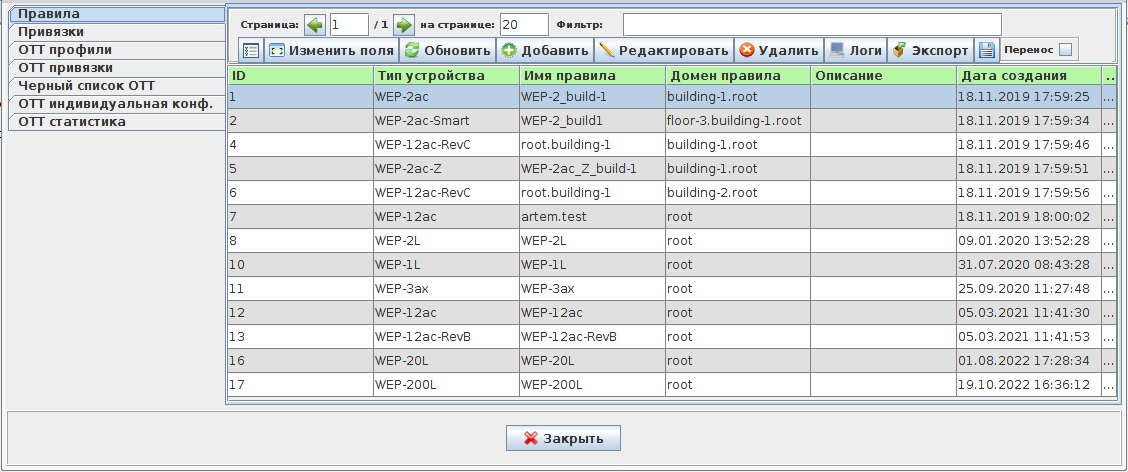The image size is (1128, 472).
Task: Delete selected rule with Удалить
Action: [779, 50]
